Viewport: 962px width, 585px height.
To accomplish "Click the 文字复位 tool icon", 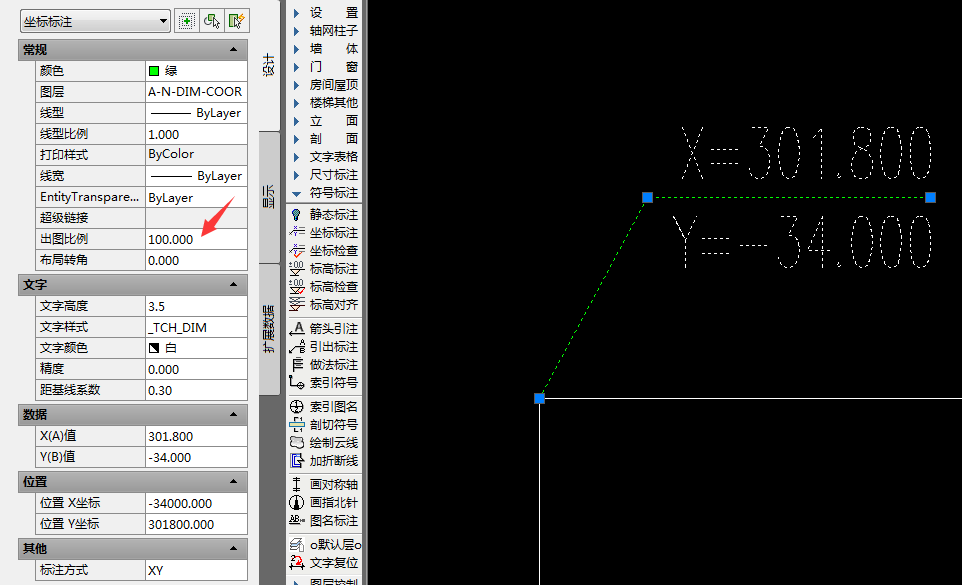I will (296, 562).
